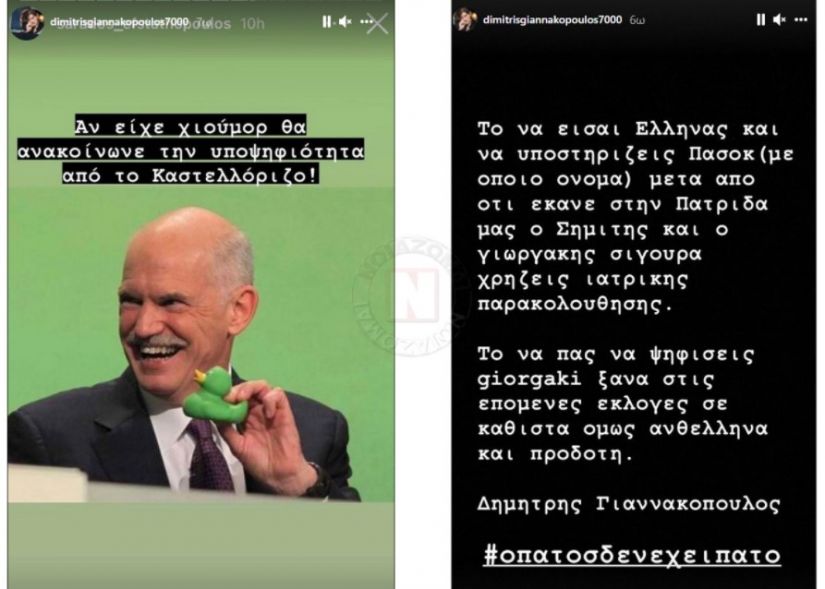Viewport: 825px width, 589px height.
Task: Unmute sound on the right story
Action: tap(779, 19)
